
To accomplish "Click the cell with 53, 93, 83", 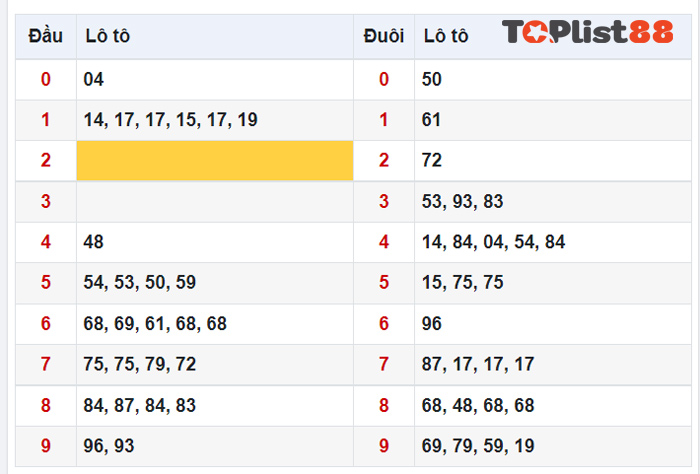I will pyautogui.click(x=462, y=201).
